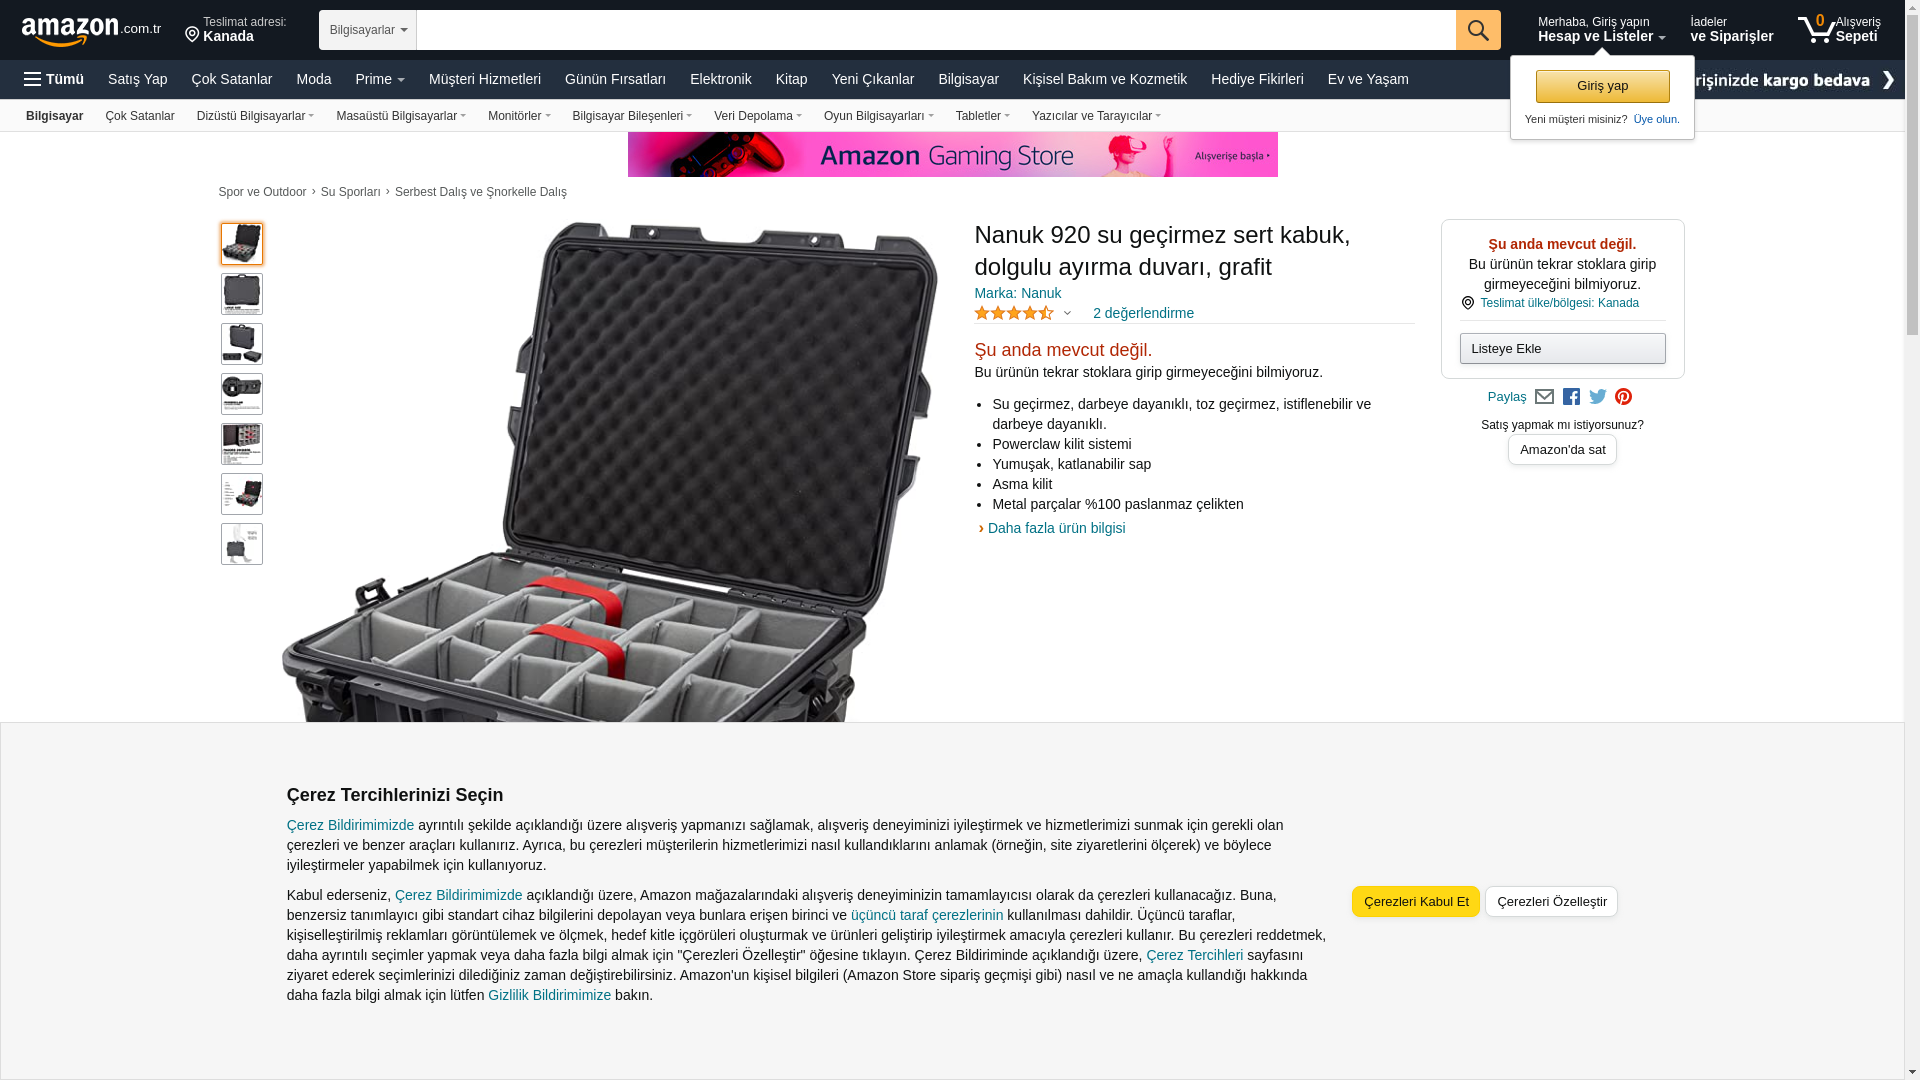
Task: Open the Tümü hamburger menu
Action: [54, 79]
